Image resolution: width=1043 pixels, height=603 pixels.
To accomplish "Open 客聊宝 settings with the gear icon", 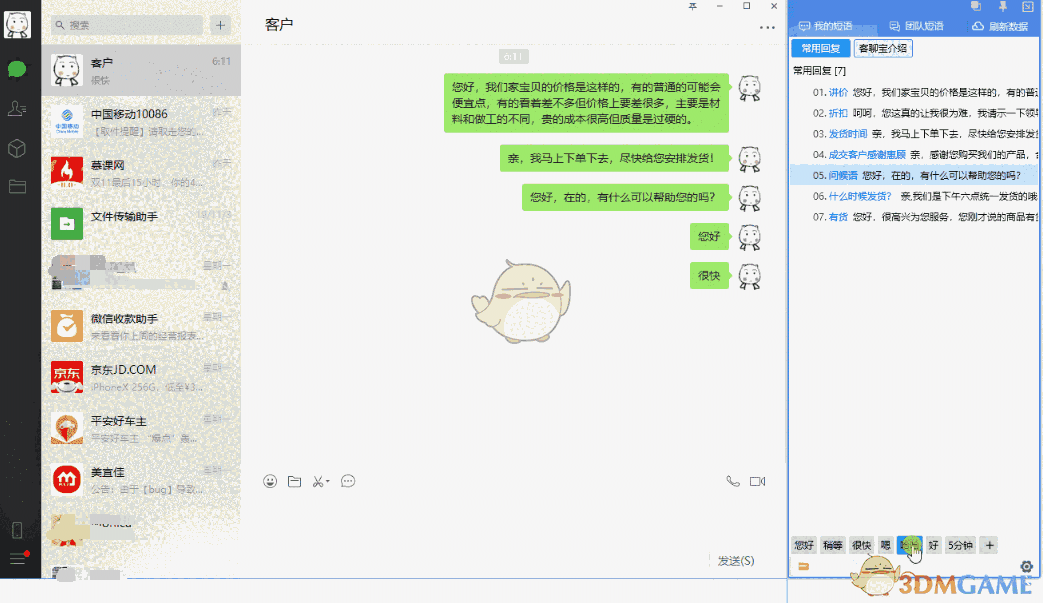I will click(x=1026, y=566).
